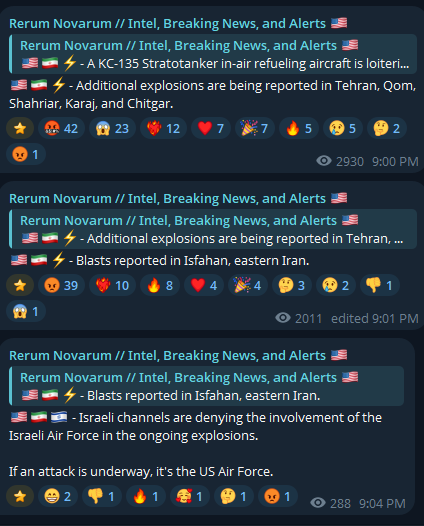Add cursing face reaction with 42 count

(61, 128)
